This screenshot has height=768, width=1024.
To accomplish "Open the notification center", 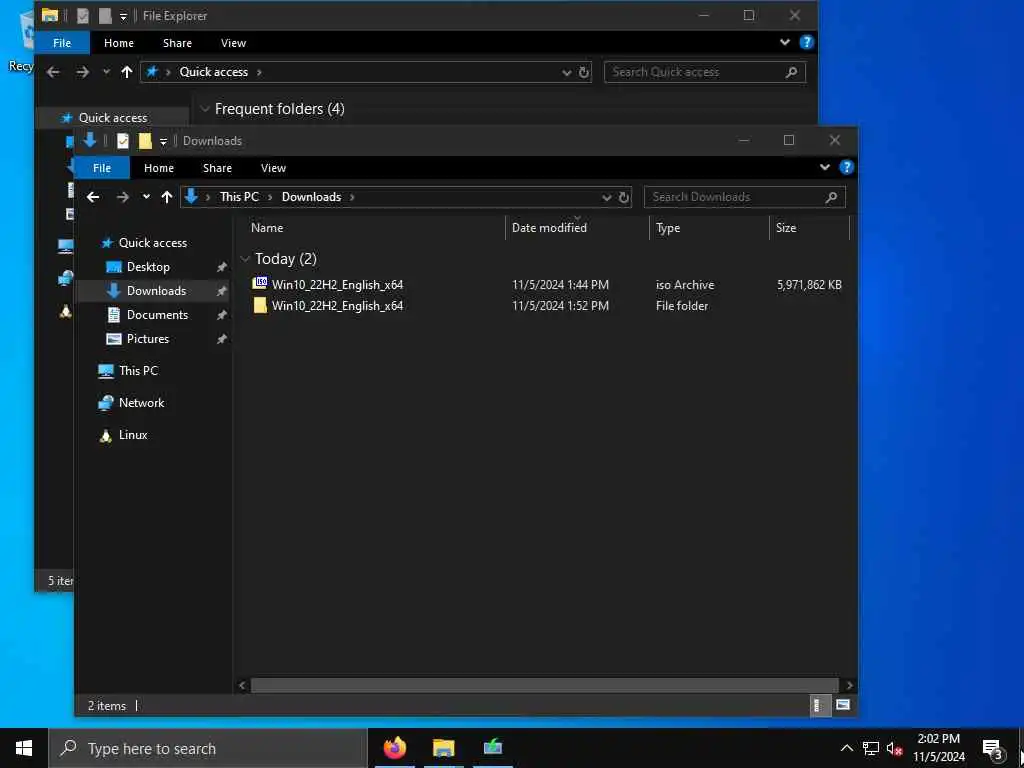I will click(x=993, y=748).
